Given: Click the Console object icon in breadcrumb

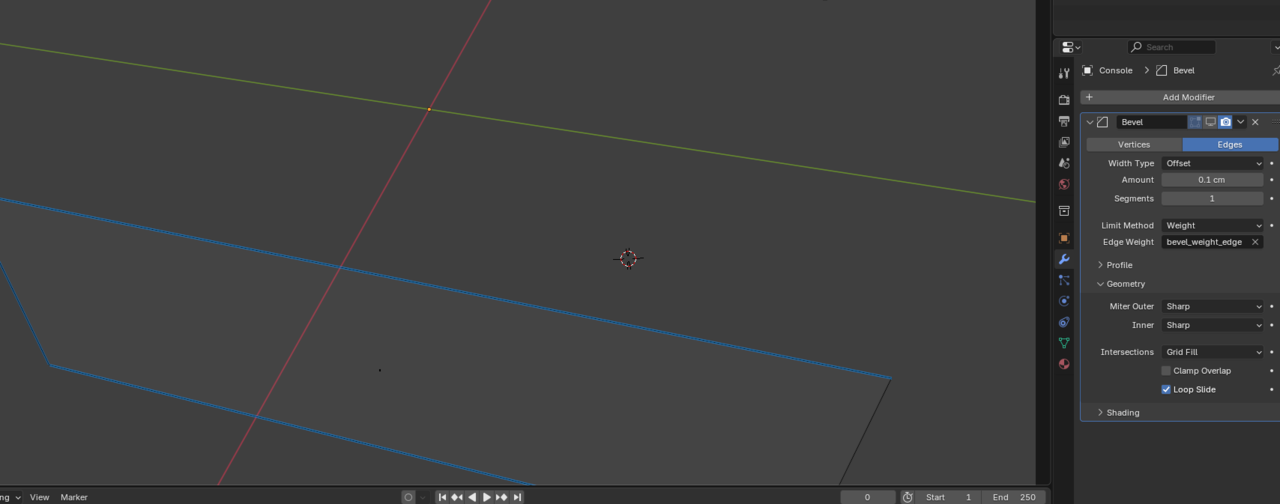Looking at the screenshot, I should tap(1088, 71).
